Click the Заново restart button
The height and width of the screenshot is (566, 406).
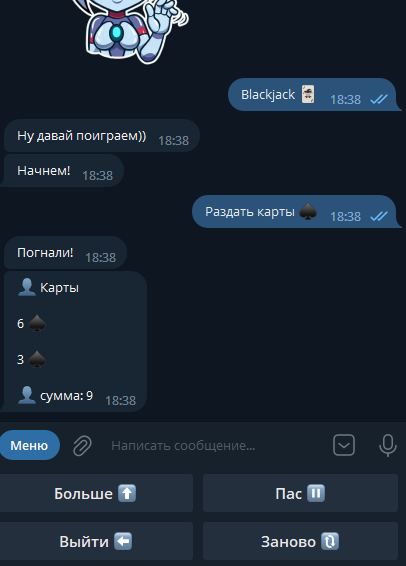300,541
